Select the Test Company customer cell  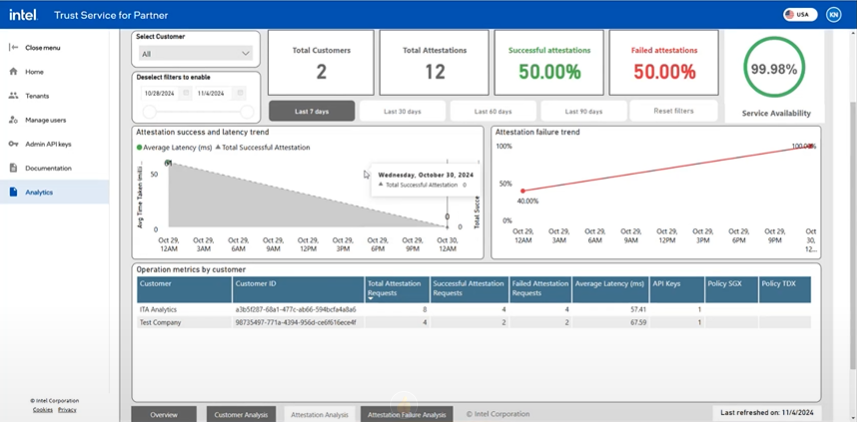point(184,323)
